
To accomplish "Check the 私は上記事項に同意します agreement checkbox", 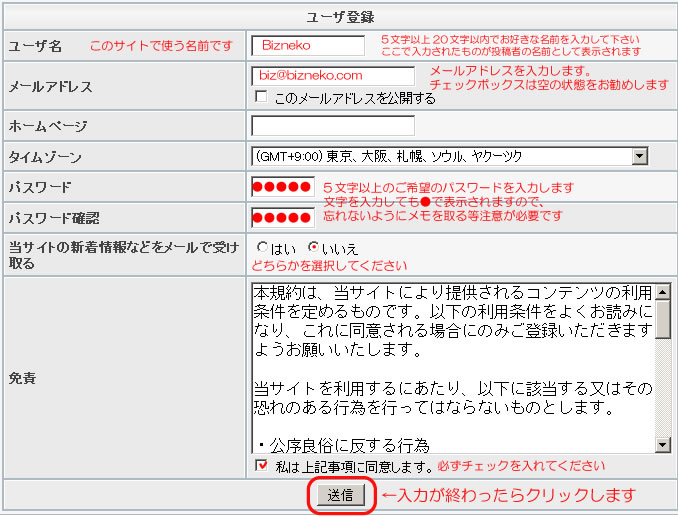I will [262, 465].
